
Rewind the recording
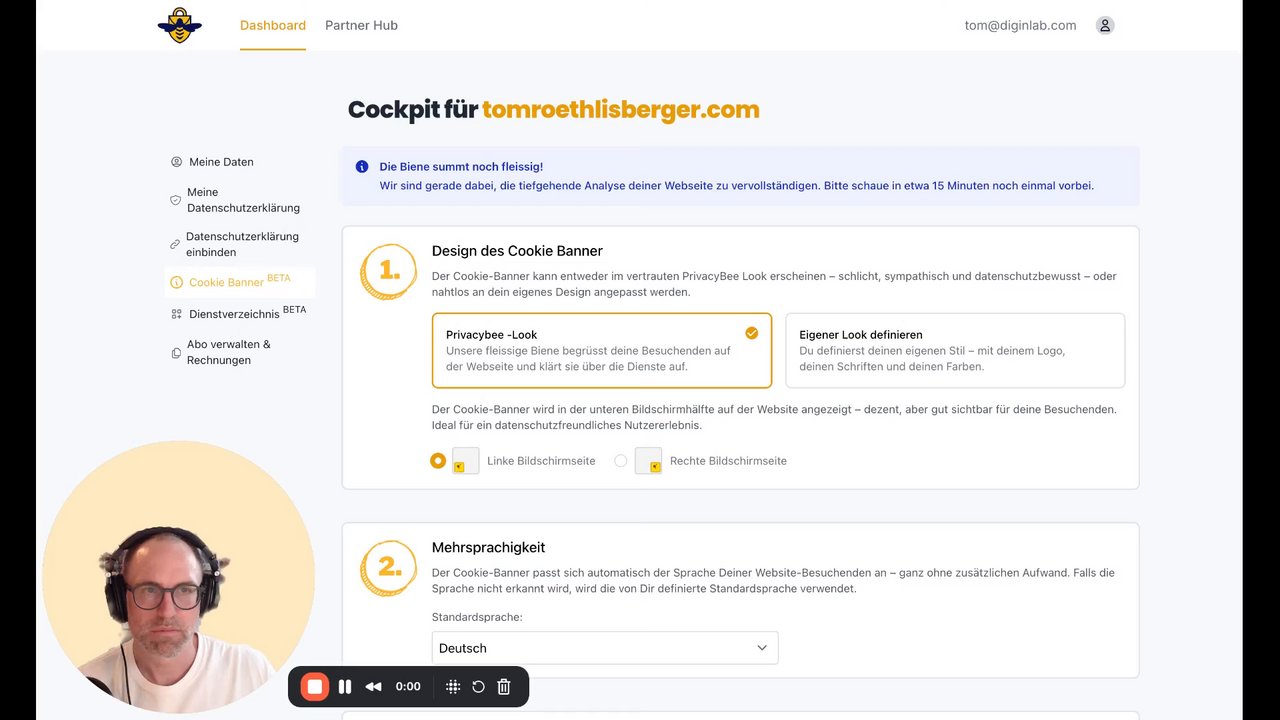[x=373, y=687]
